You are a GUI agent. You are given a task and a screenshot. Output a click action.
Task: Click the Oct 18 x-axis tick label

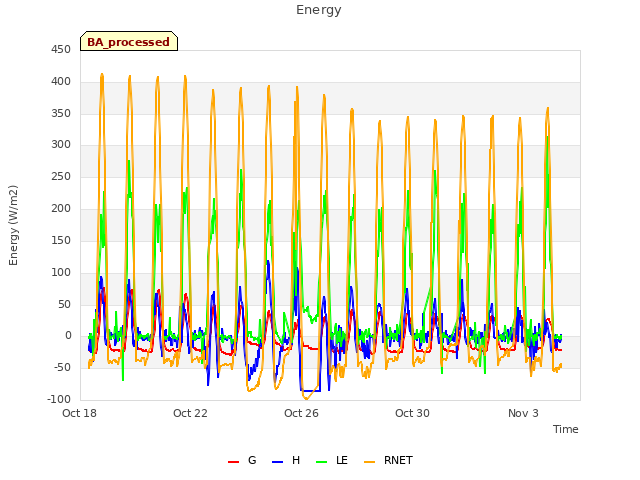coord(79,413)
